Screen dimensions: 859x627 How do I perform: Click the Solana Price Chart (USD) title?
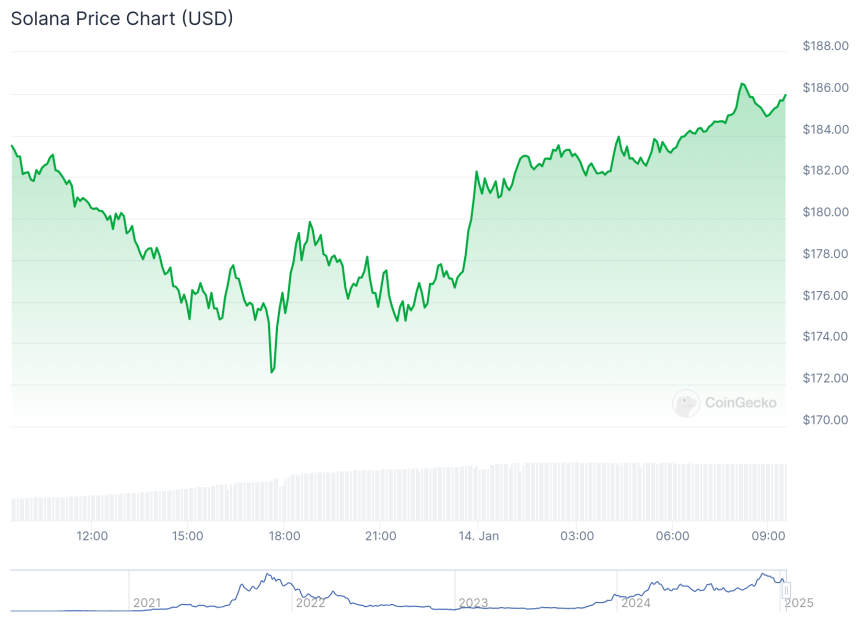click(122, 19)
